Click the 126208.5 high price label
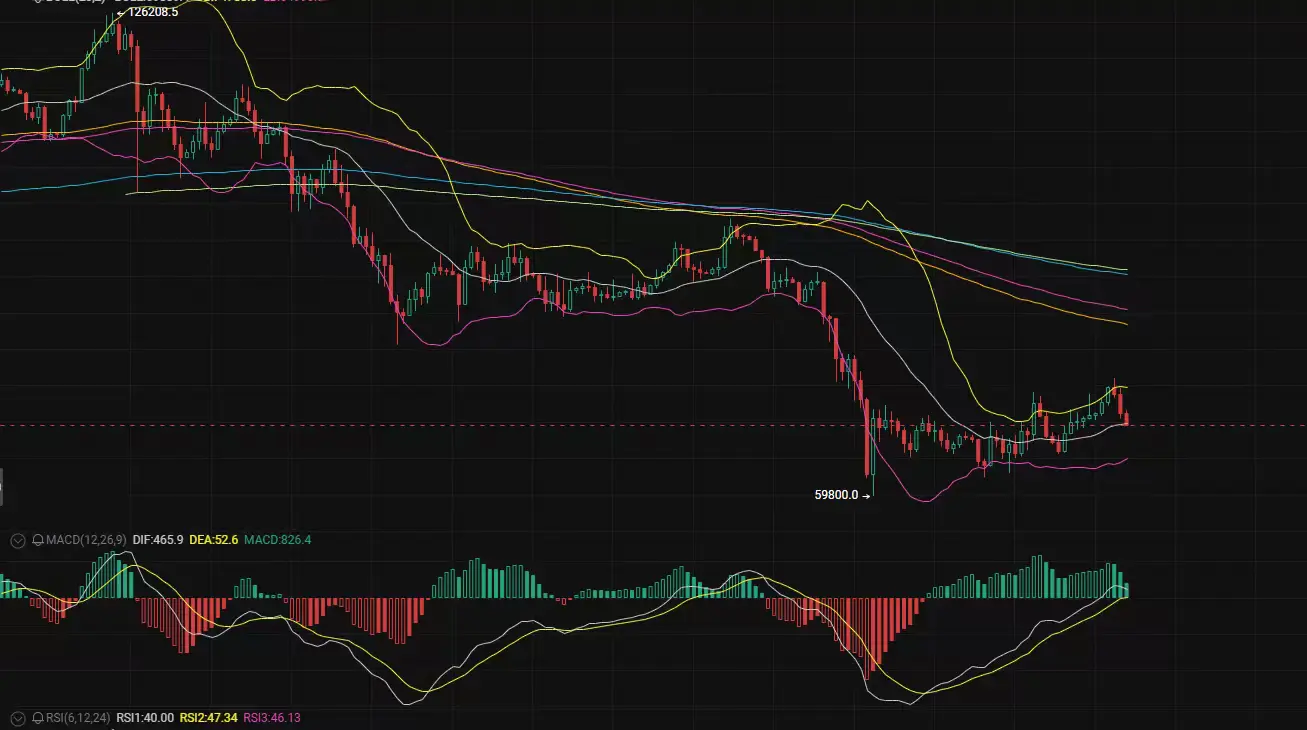 point(153,13)
